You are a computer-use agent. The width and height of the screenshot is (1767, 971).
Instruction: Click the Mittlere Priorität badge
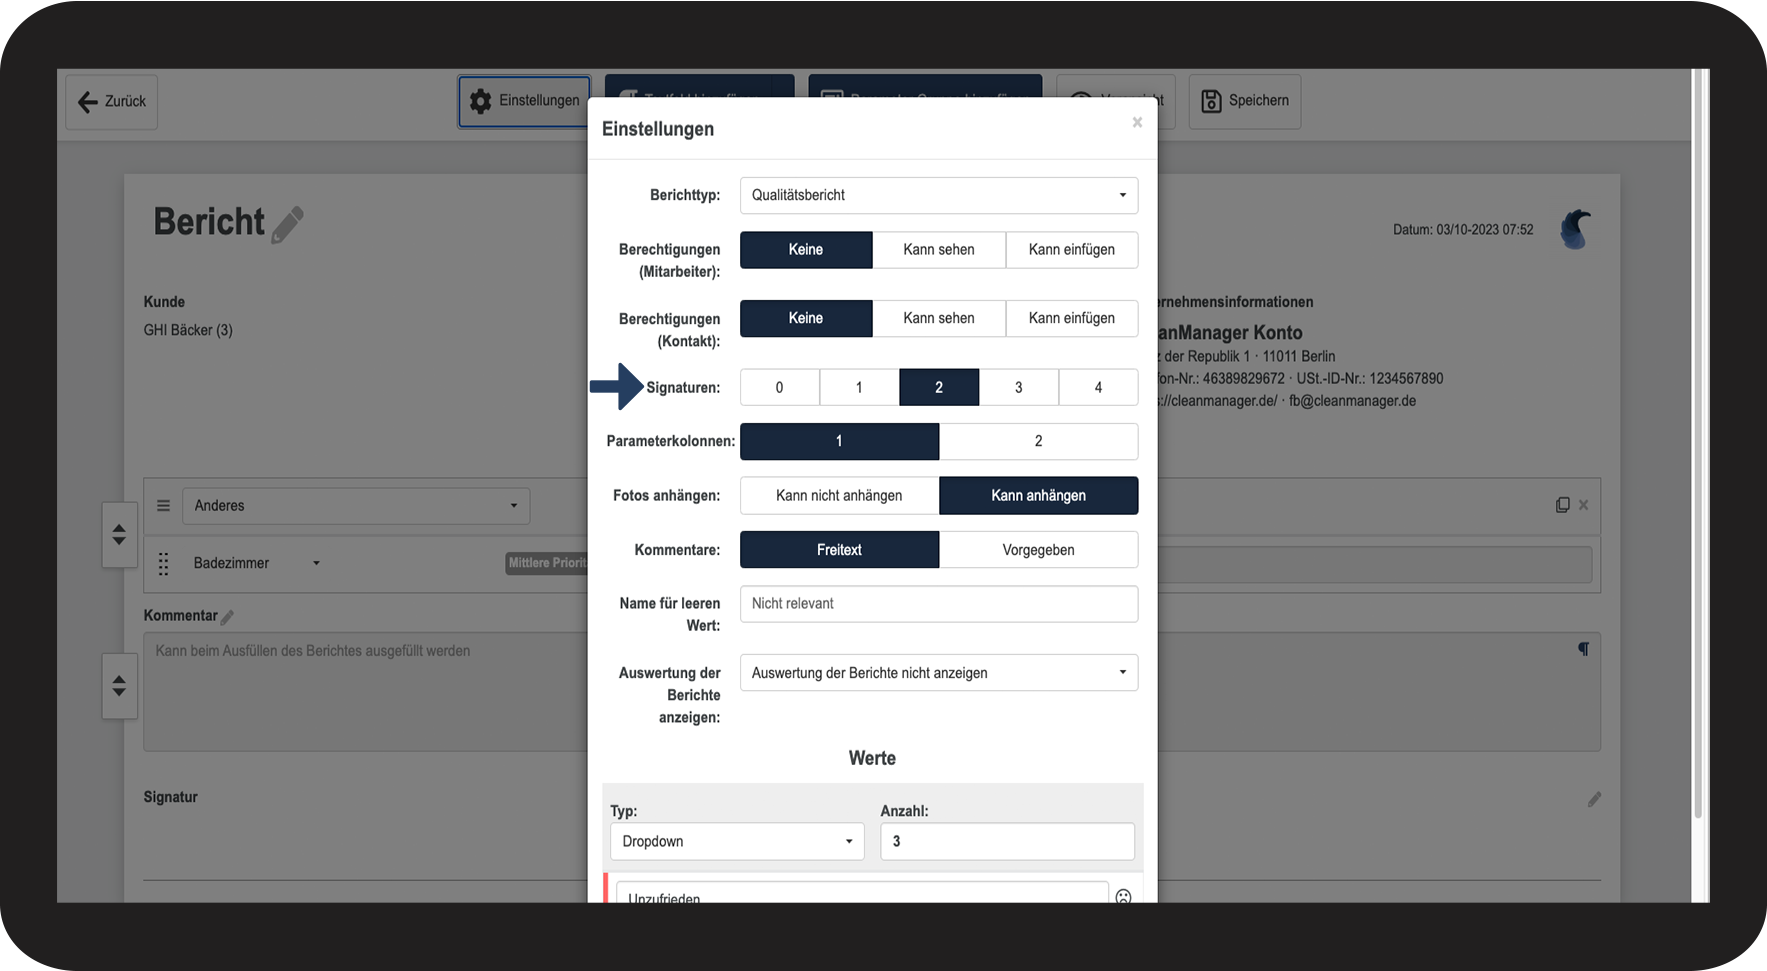(x=547, y=563)
